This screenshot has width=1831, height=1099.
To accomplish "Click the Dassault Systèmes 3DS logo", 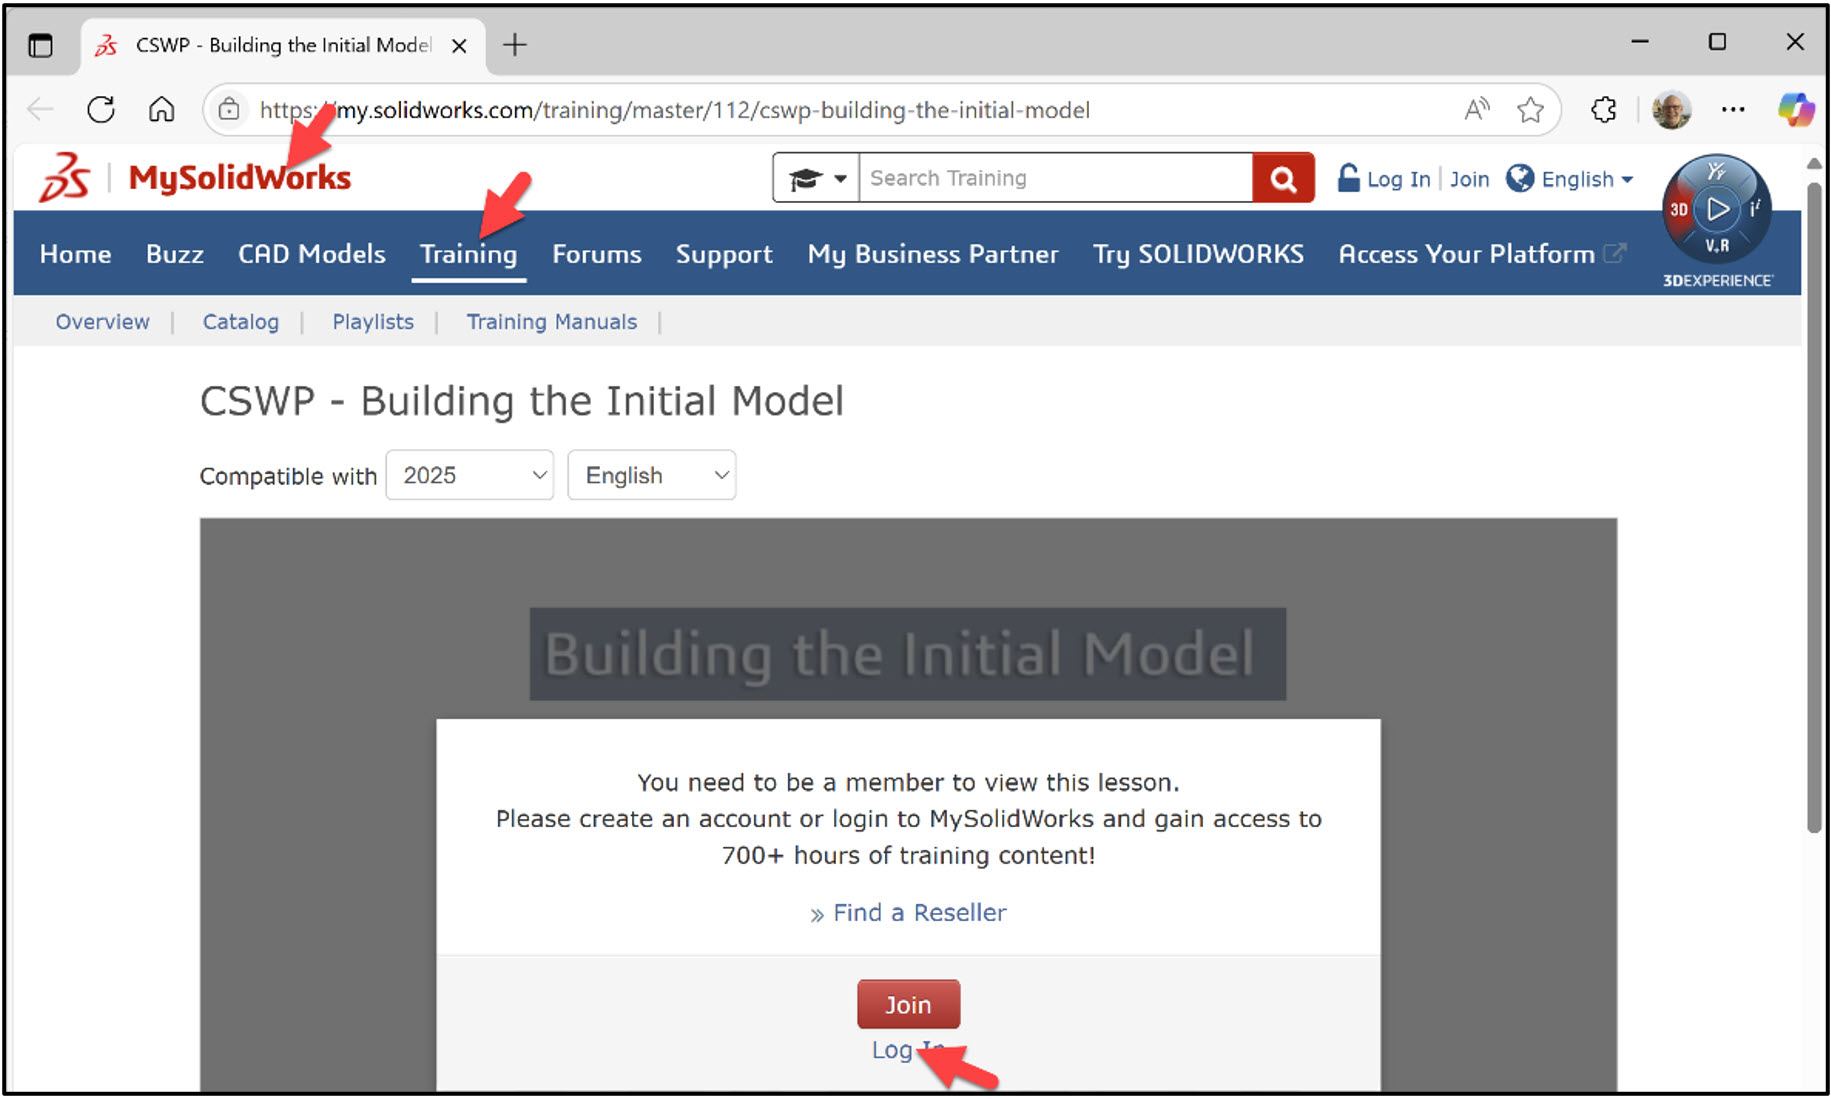I will click(65, 177).
